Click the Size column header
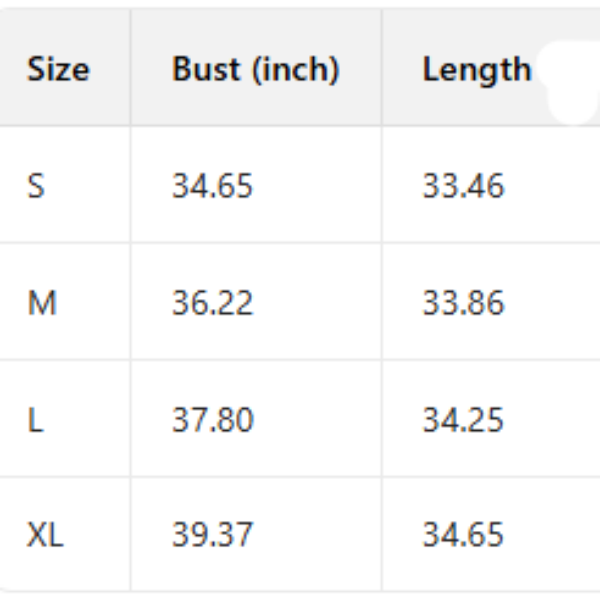Image resolution: width=600 pixels, height=600 pixels. [x=58, y=70]
